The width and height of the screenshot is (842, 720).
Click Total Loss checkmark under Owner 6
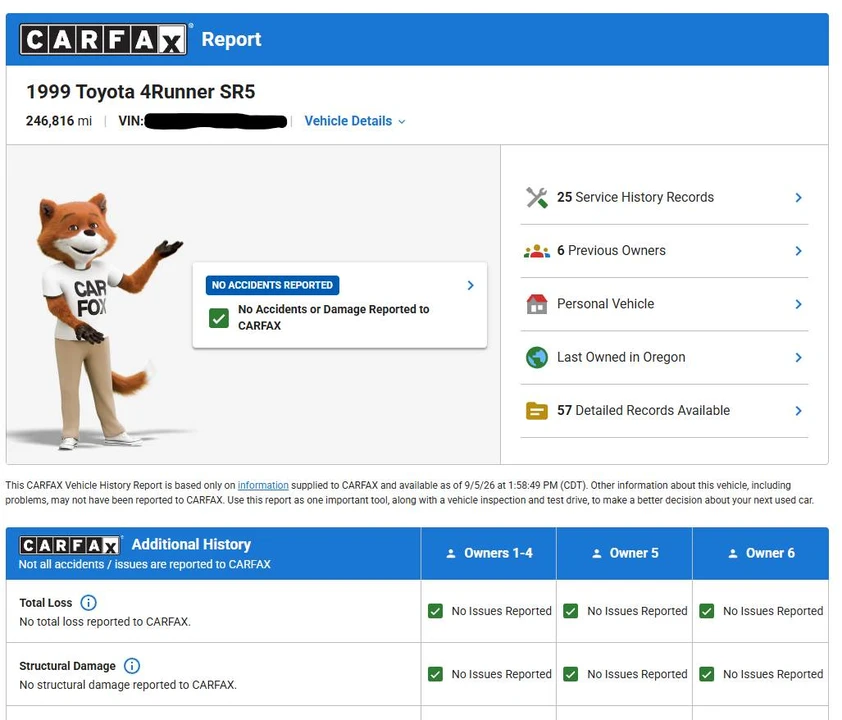pos(707,611)
